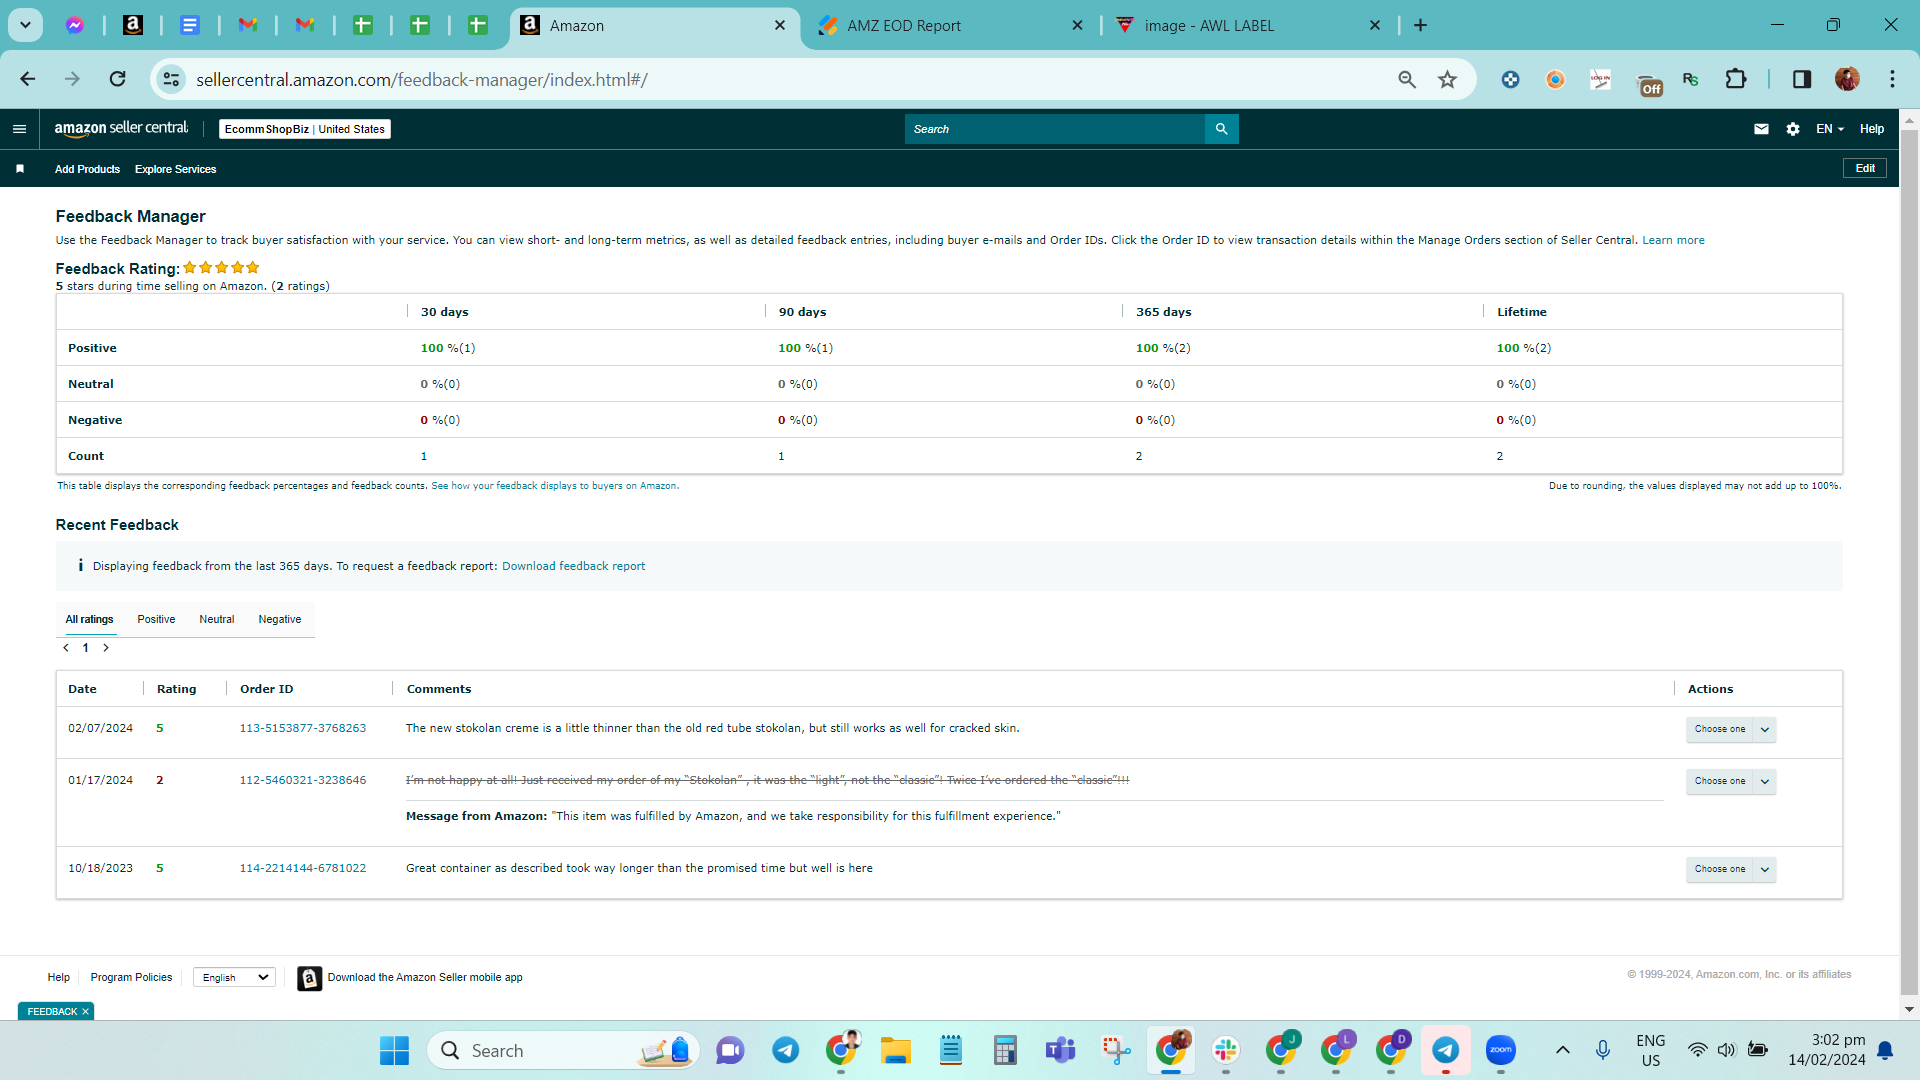Open a new browser tab
The height and width of the screenshot is (1080, 1920).
pos(1420,25)
